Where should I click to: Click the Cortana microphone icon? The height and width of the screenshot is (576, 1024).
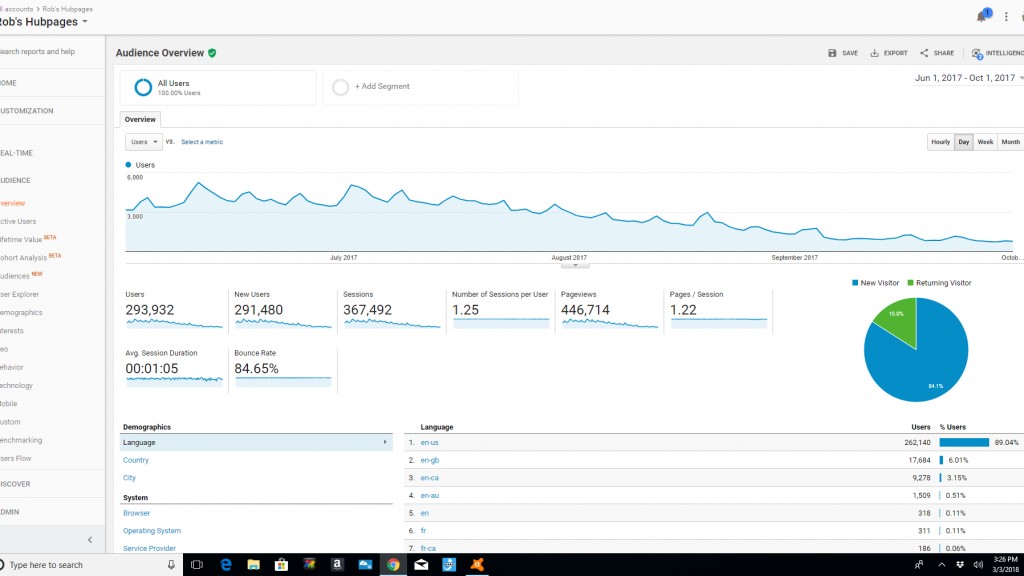tap(171, 565)
